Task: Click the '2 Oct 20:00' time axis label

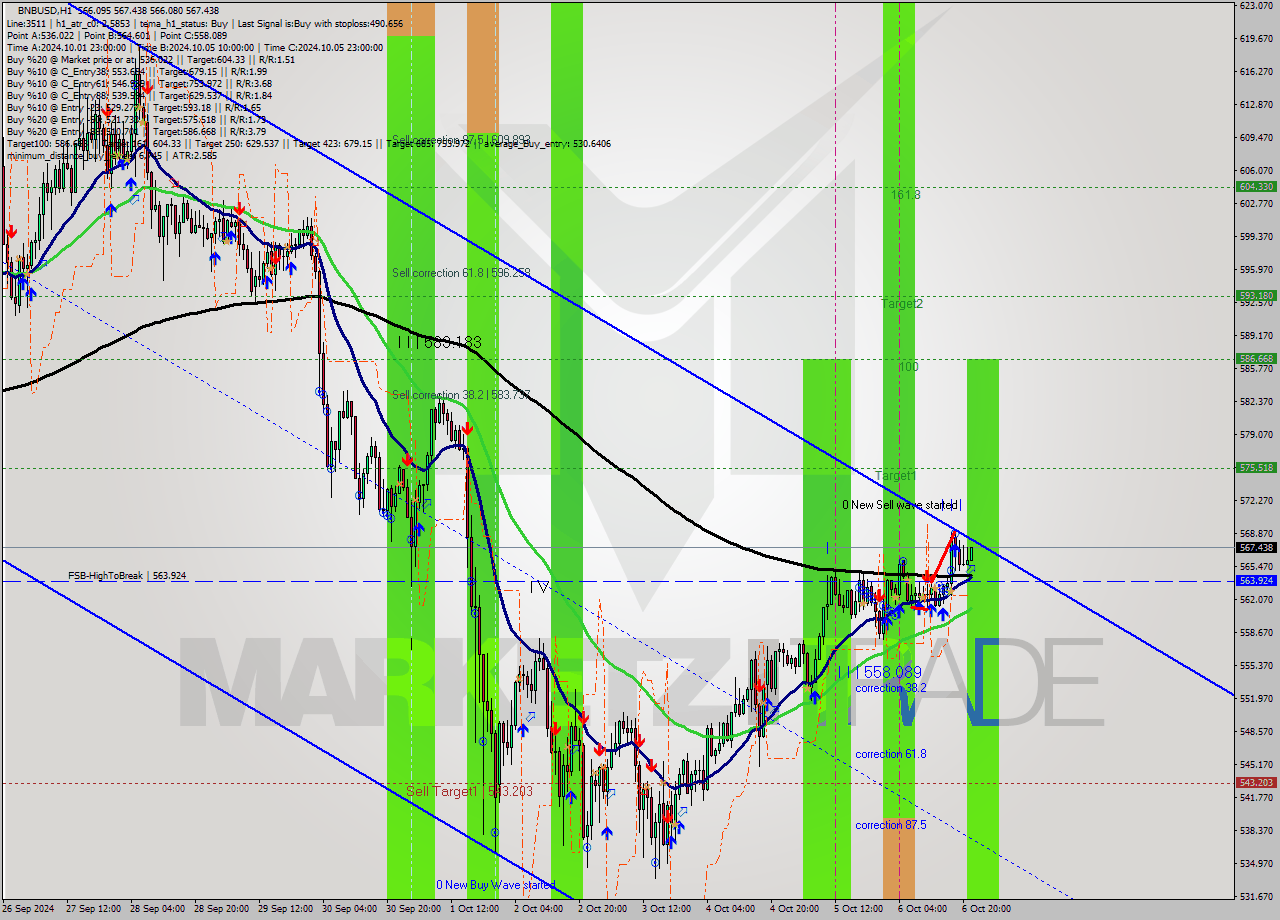Action: (603, 909)
